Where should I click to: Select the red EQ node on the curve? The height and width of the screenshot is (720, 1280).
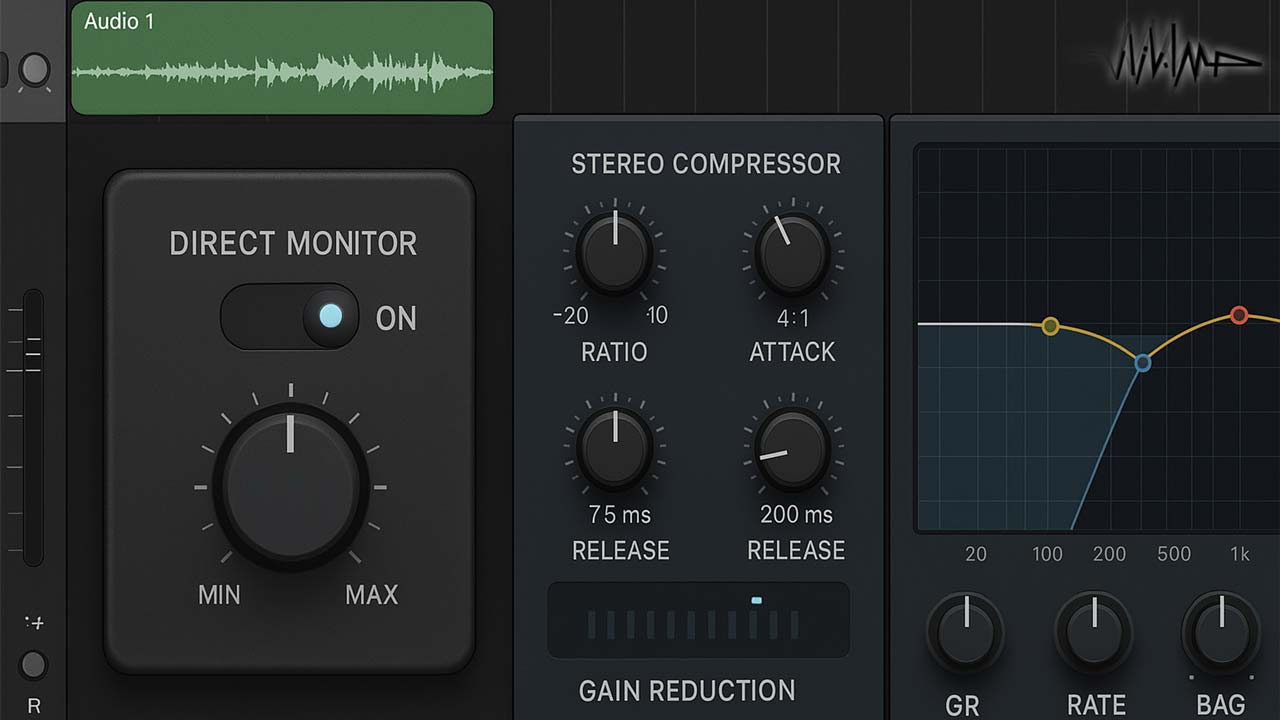coord(1239,316)
